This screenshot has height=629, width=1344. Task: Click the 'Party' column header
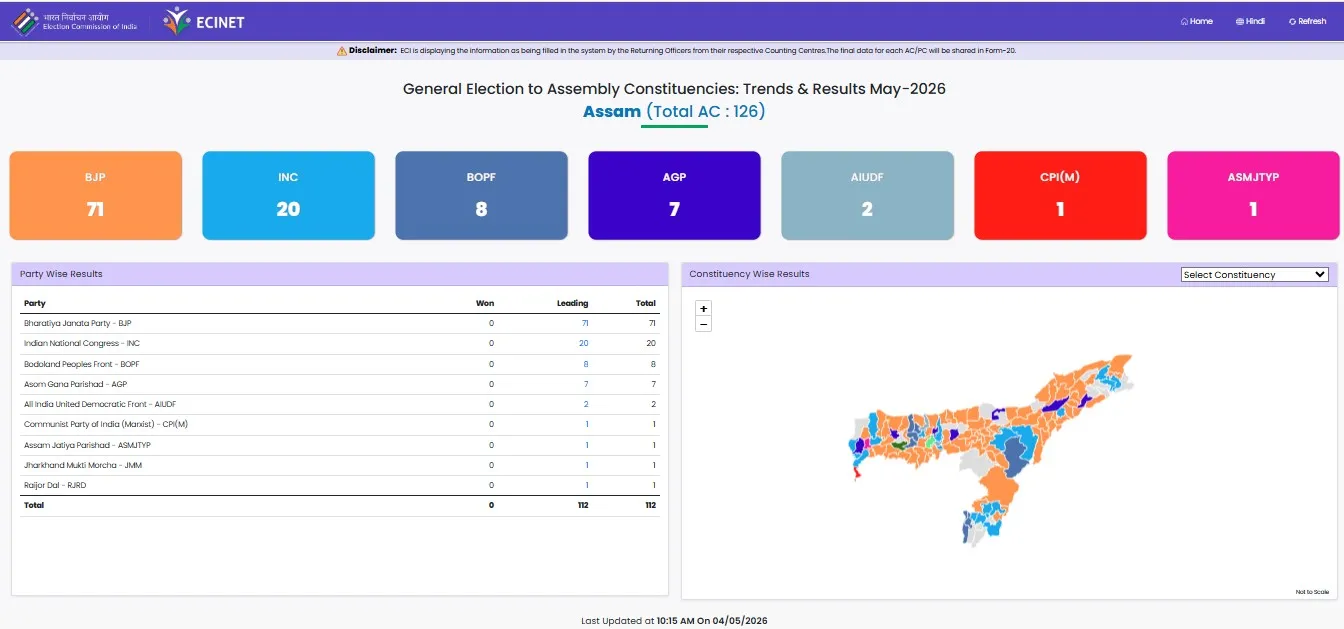click(35, 303)
